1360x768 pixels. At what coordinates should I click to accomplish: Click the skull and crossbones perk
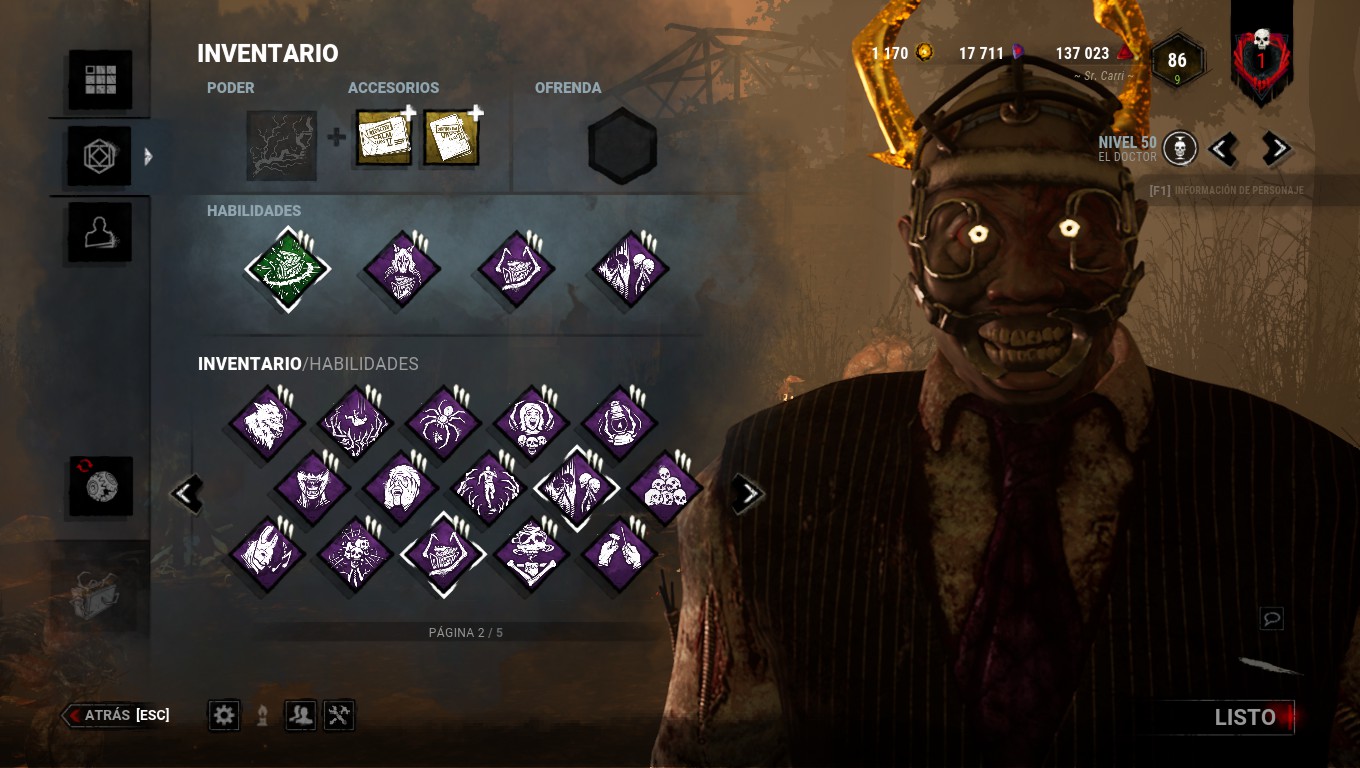click(531, 554)
